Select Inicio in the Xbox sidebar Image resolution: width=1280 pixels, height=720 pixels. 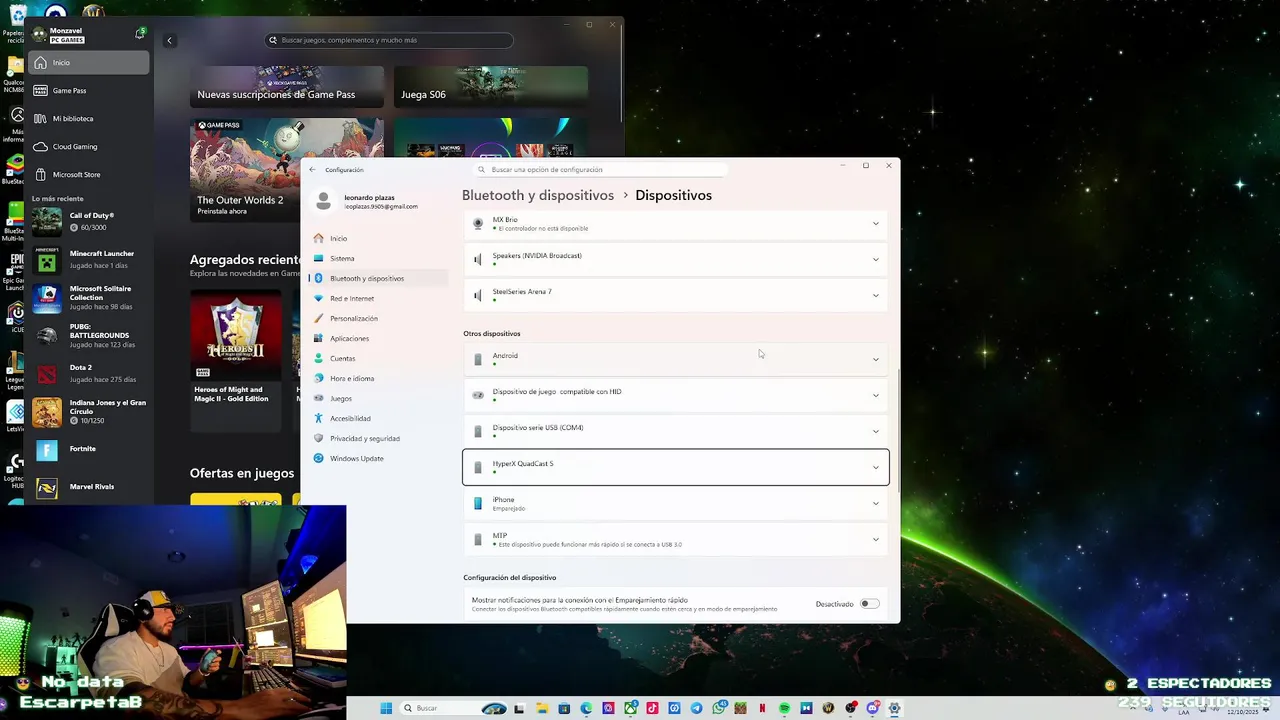89,63
